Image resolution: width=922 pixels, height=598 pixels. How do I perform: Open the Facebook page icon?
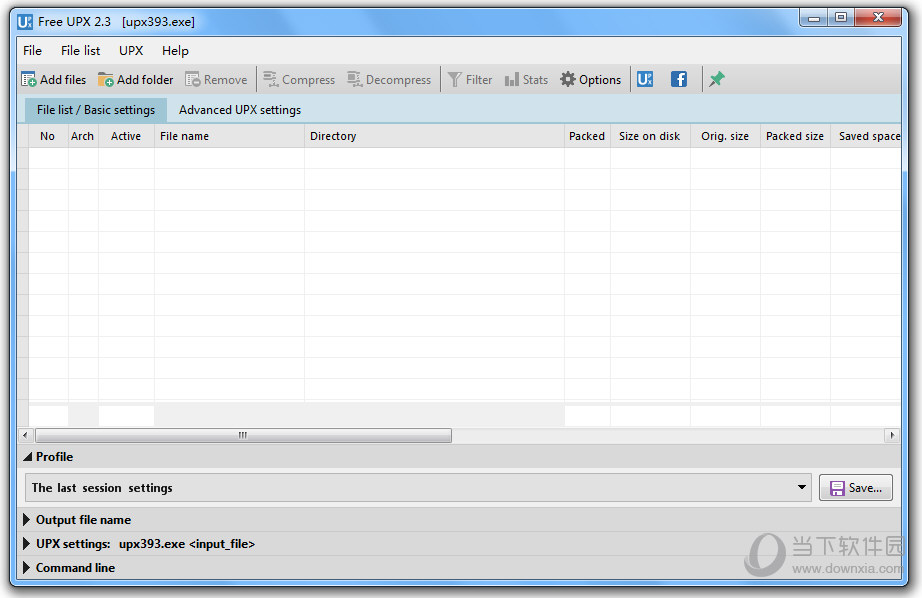click(679, 79)
